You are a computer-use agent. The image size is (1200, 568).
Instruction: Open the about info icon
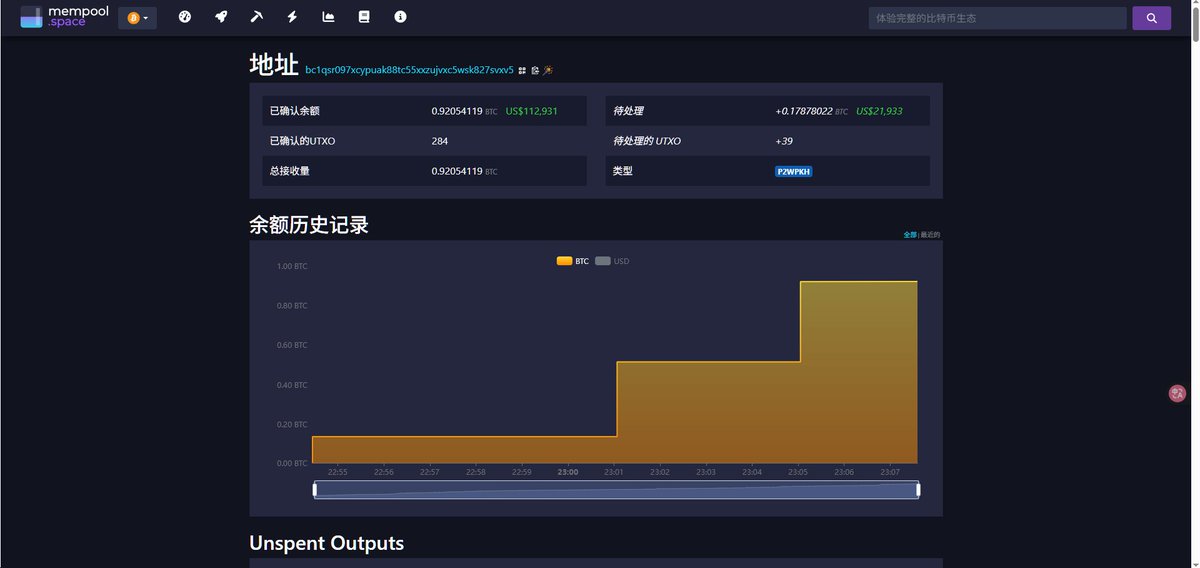[x=400, y=17]
